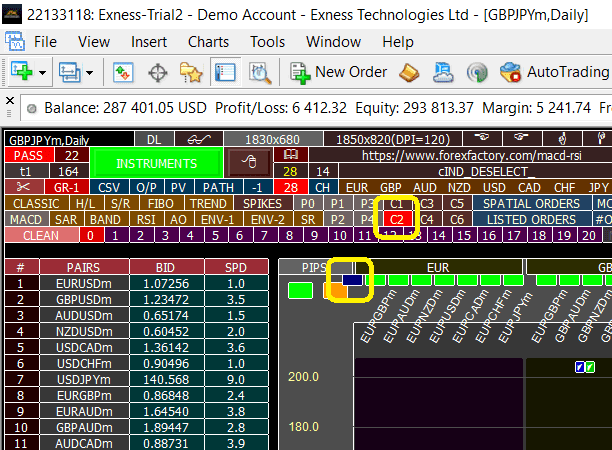The image size is (612, 450).
Task: Toggle the Terminal panel icon
Action: [225, 72]
